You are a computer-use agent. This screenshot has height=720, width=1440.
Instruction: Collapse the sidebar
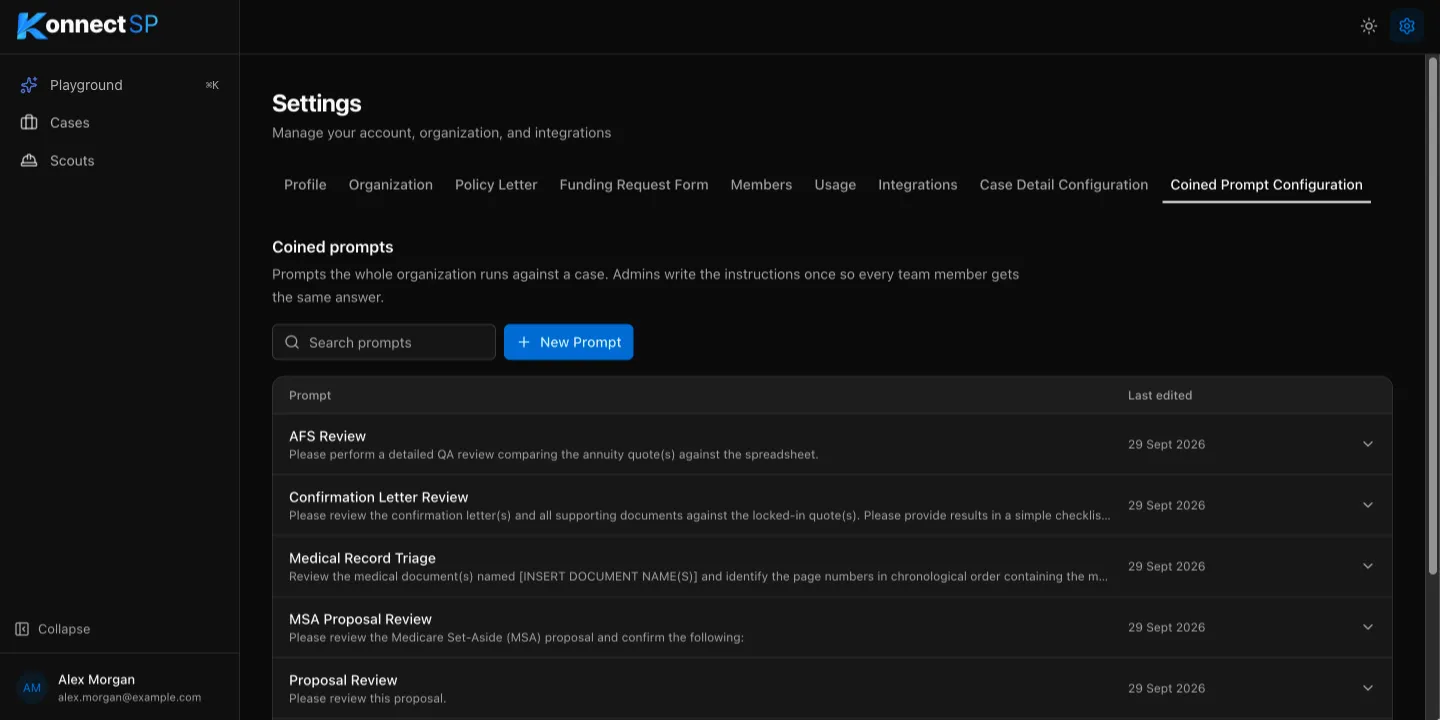click(x=53, y=629)
